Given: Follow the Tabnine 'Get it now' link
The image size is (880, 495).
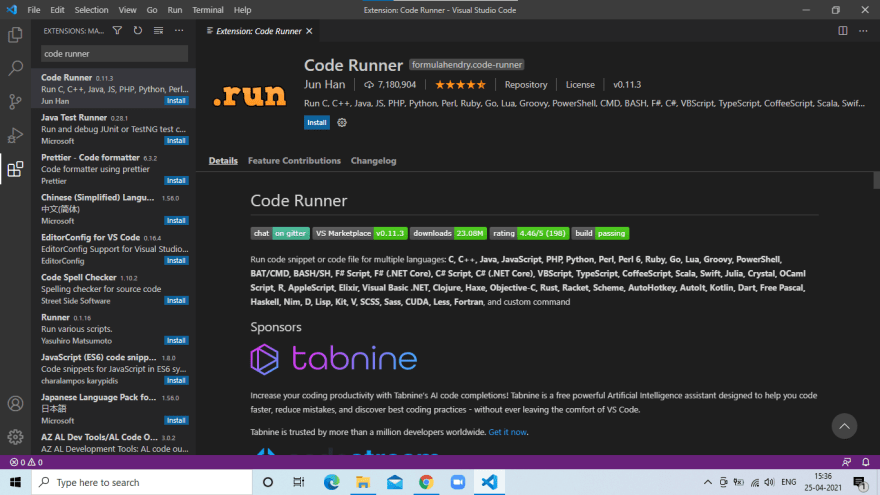Looking at the screenshot, I should [x=507, y=432].
